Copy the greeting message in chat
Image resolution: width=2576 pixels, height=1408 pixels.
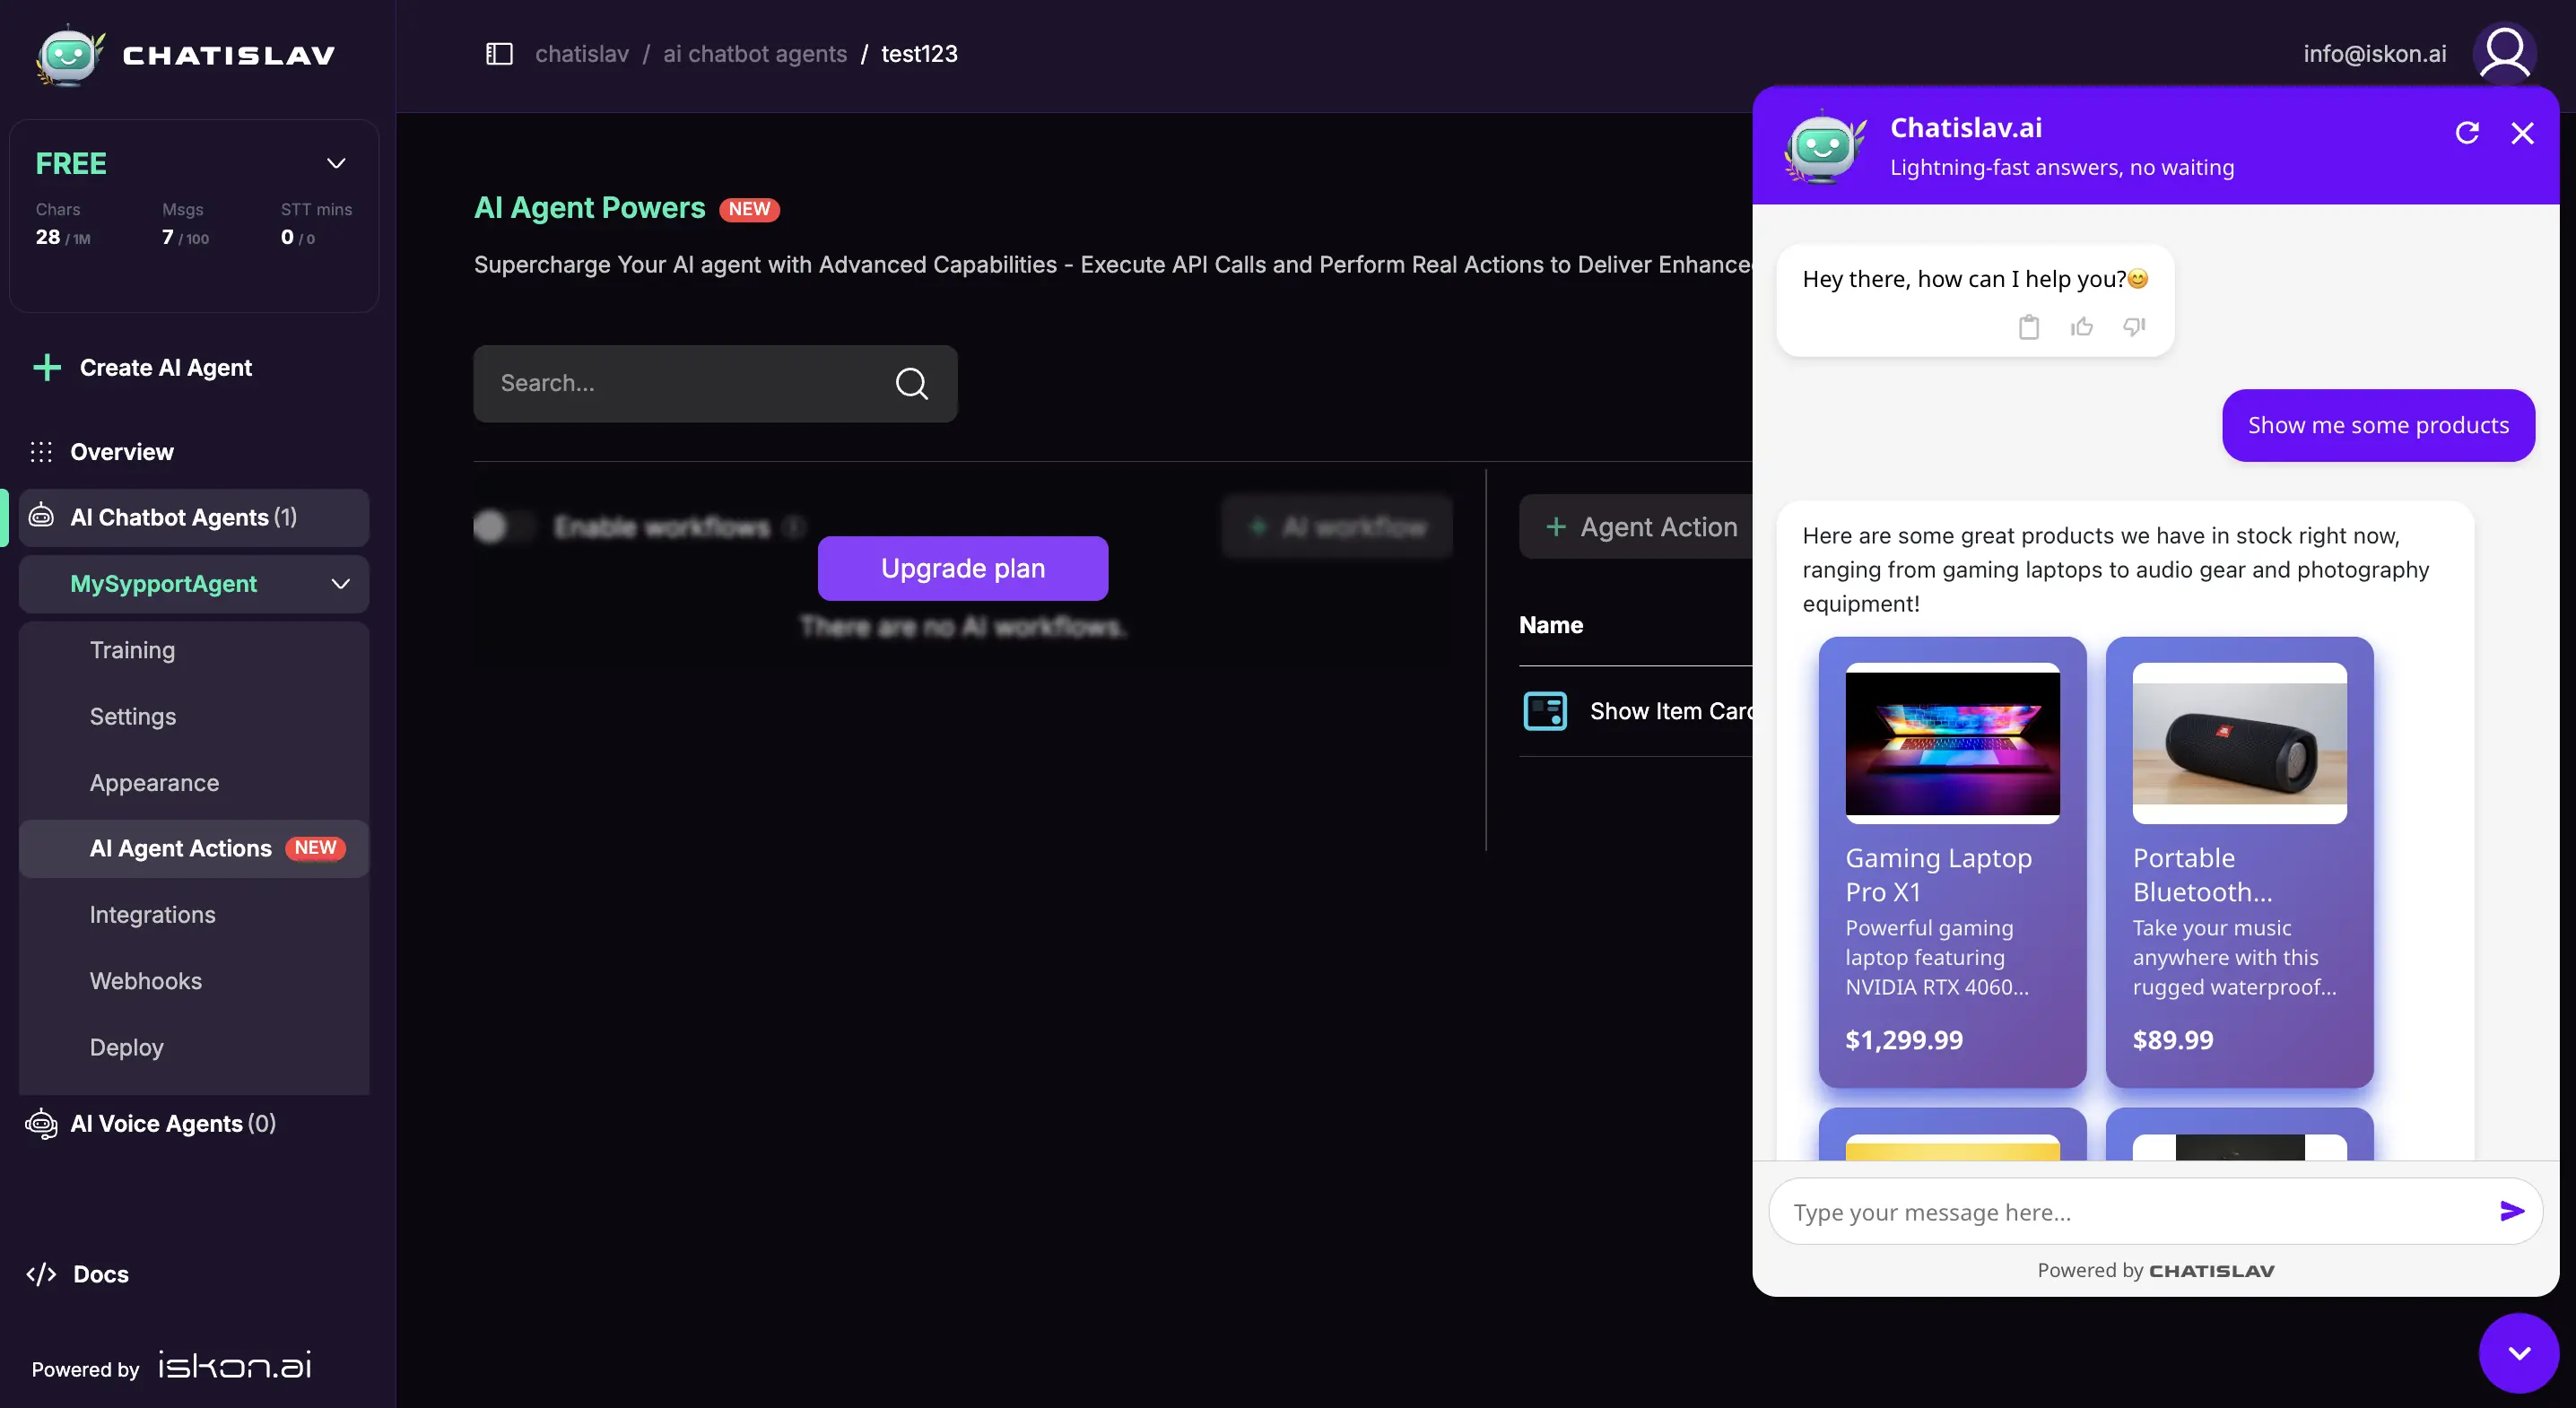pos(2029,327)
